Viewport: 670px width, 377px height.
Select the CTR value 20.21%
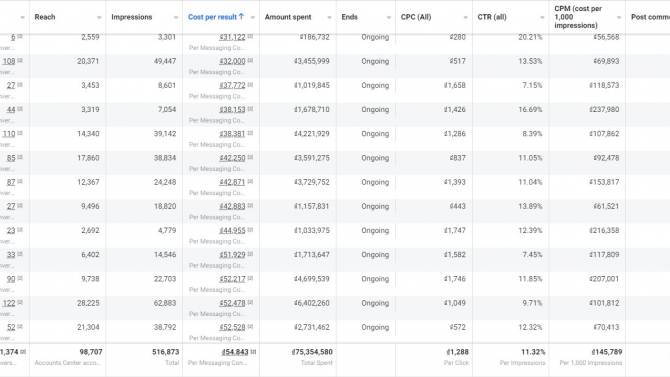pyautogui.click(x=530, y=37)
